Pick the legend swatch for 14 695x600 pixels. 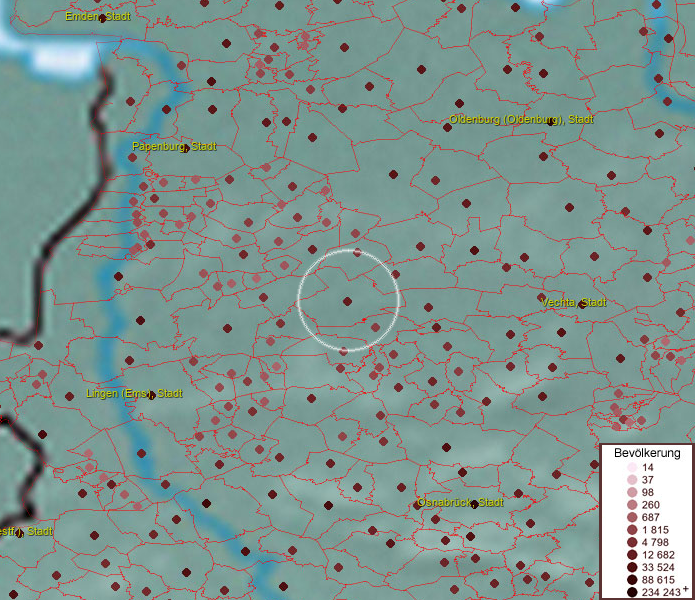(x=632, y=467)
